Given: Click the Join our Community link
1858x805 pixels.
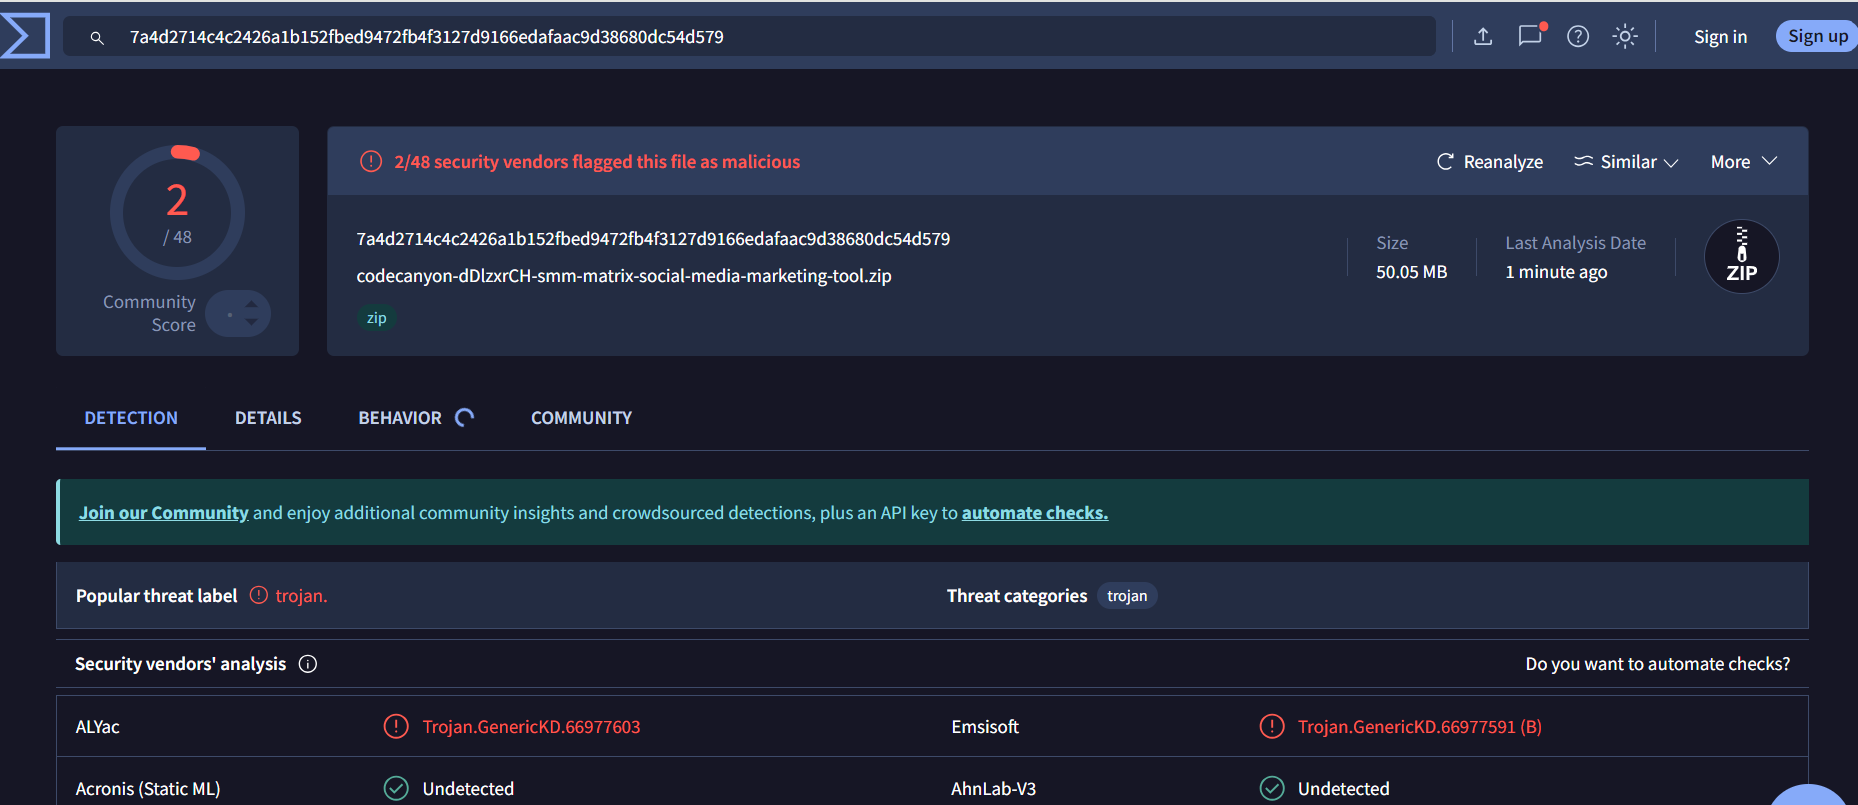Looking at the screenshot, I should (x=164, y=513).
